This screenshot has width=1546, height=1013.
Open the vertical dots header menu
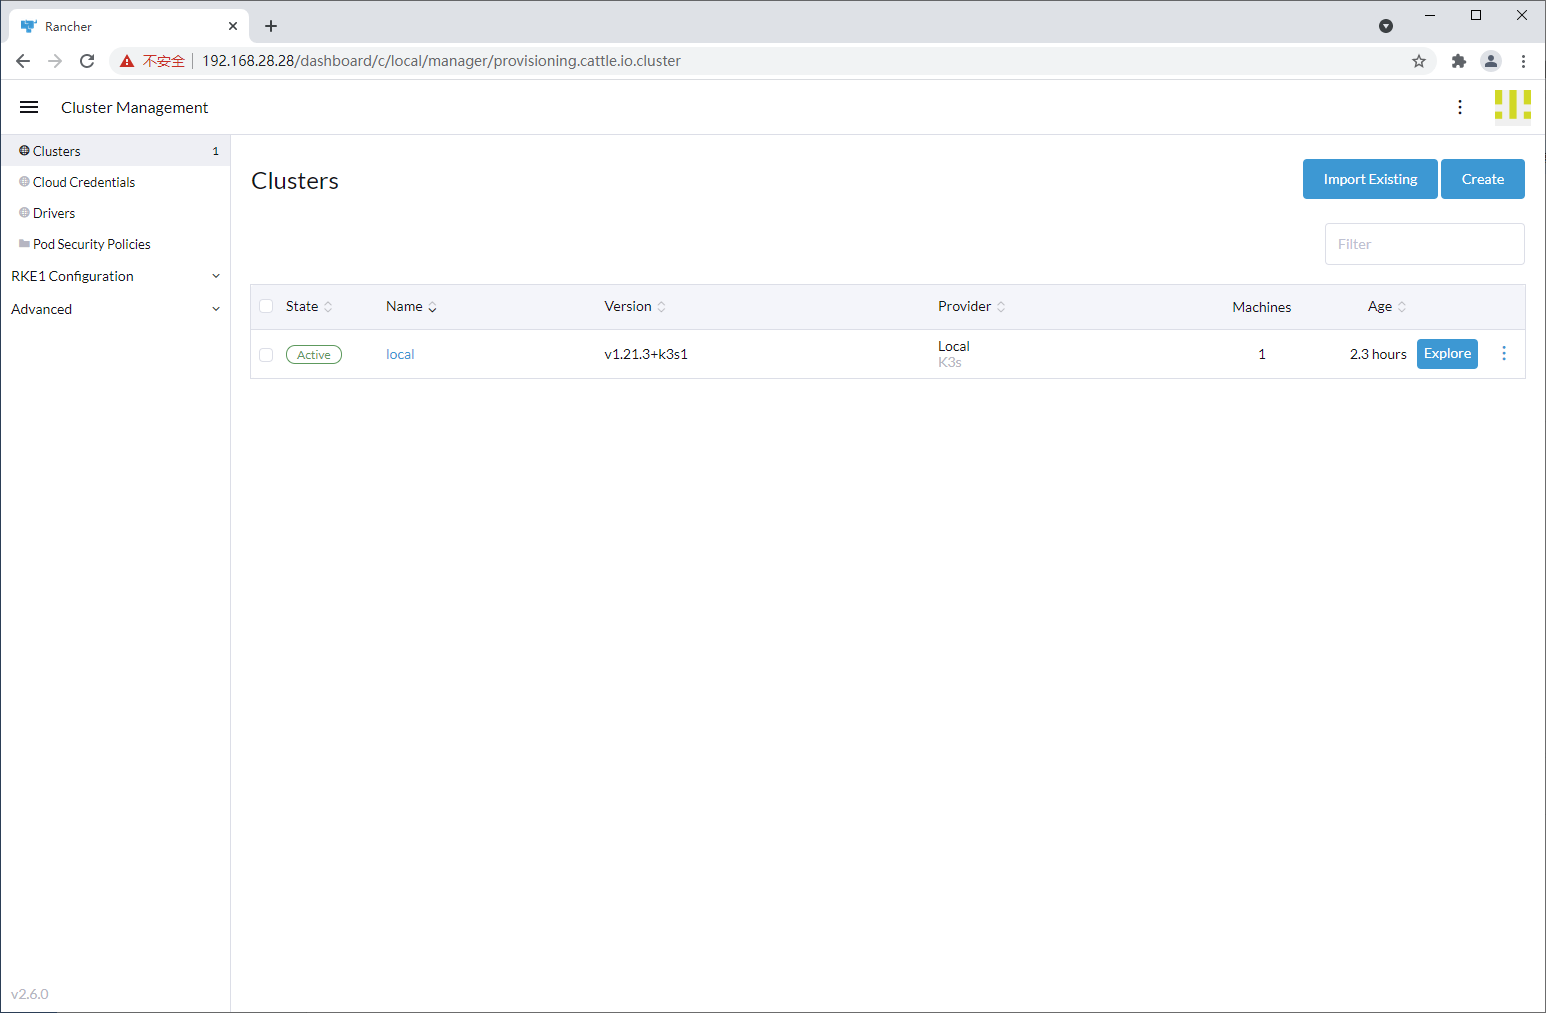(x=1460, y=107)
